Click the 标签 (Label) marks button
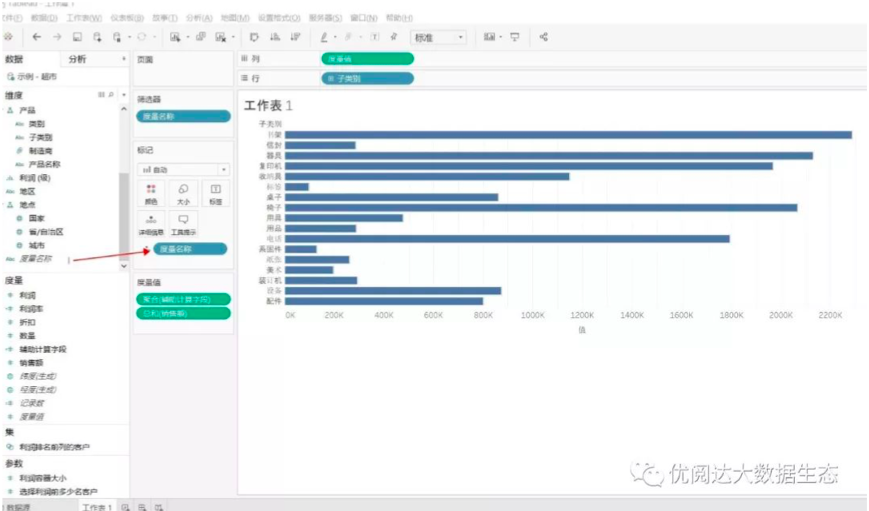 click(215, 193)
